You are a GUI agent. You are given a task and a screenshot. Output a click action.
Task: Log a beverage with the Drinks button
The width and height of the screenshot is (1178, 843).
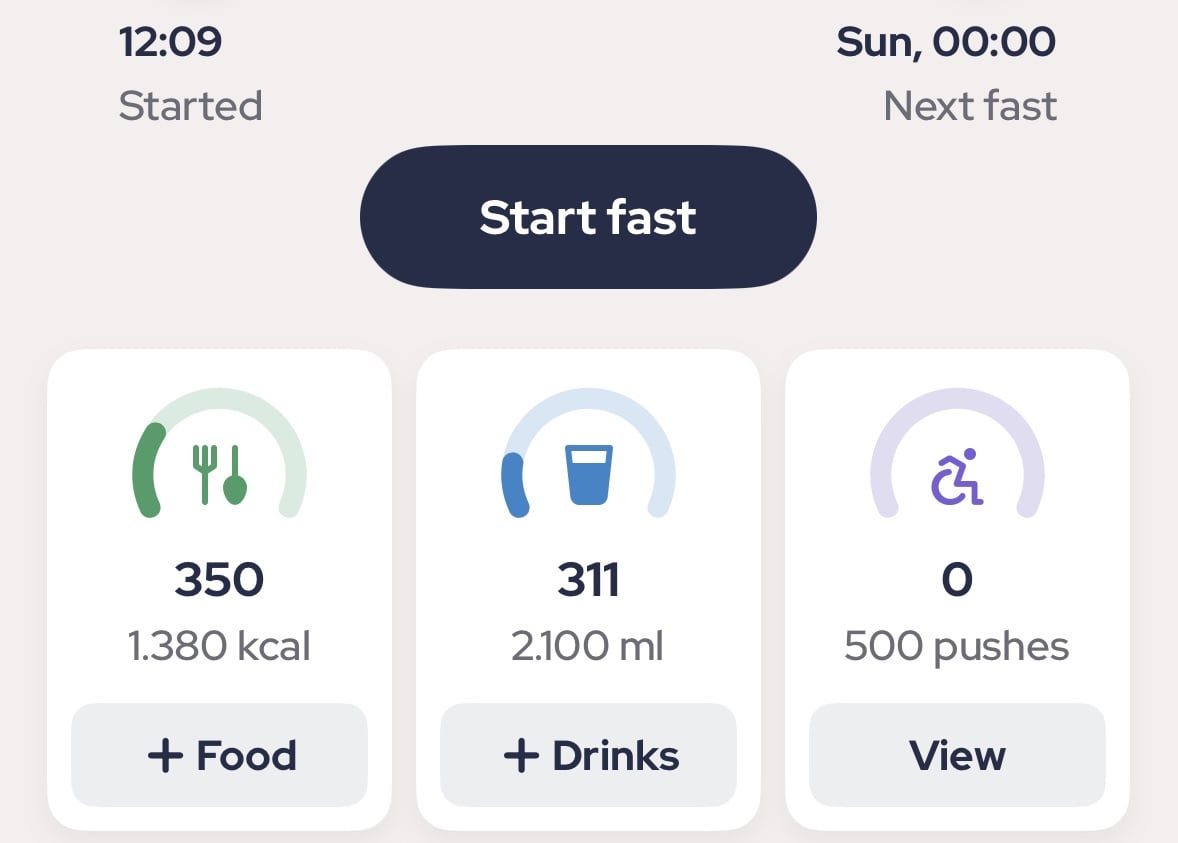pos(588,755)
